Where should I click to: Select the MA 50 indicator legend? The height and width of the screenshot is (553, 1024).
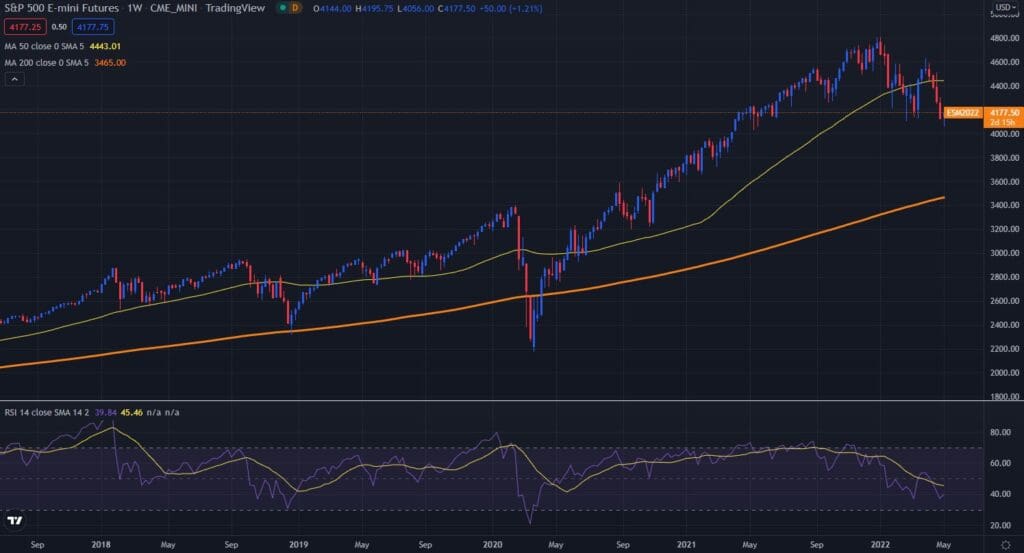40,45
